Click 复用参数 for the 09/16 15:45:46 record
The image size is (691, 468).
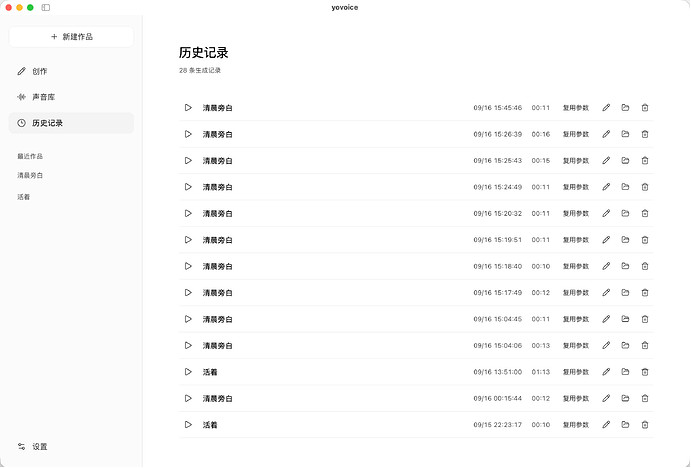[576, 108]
